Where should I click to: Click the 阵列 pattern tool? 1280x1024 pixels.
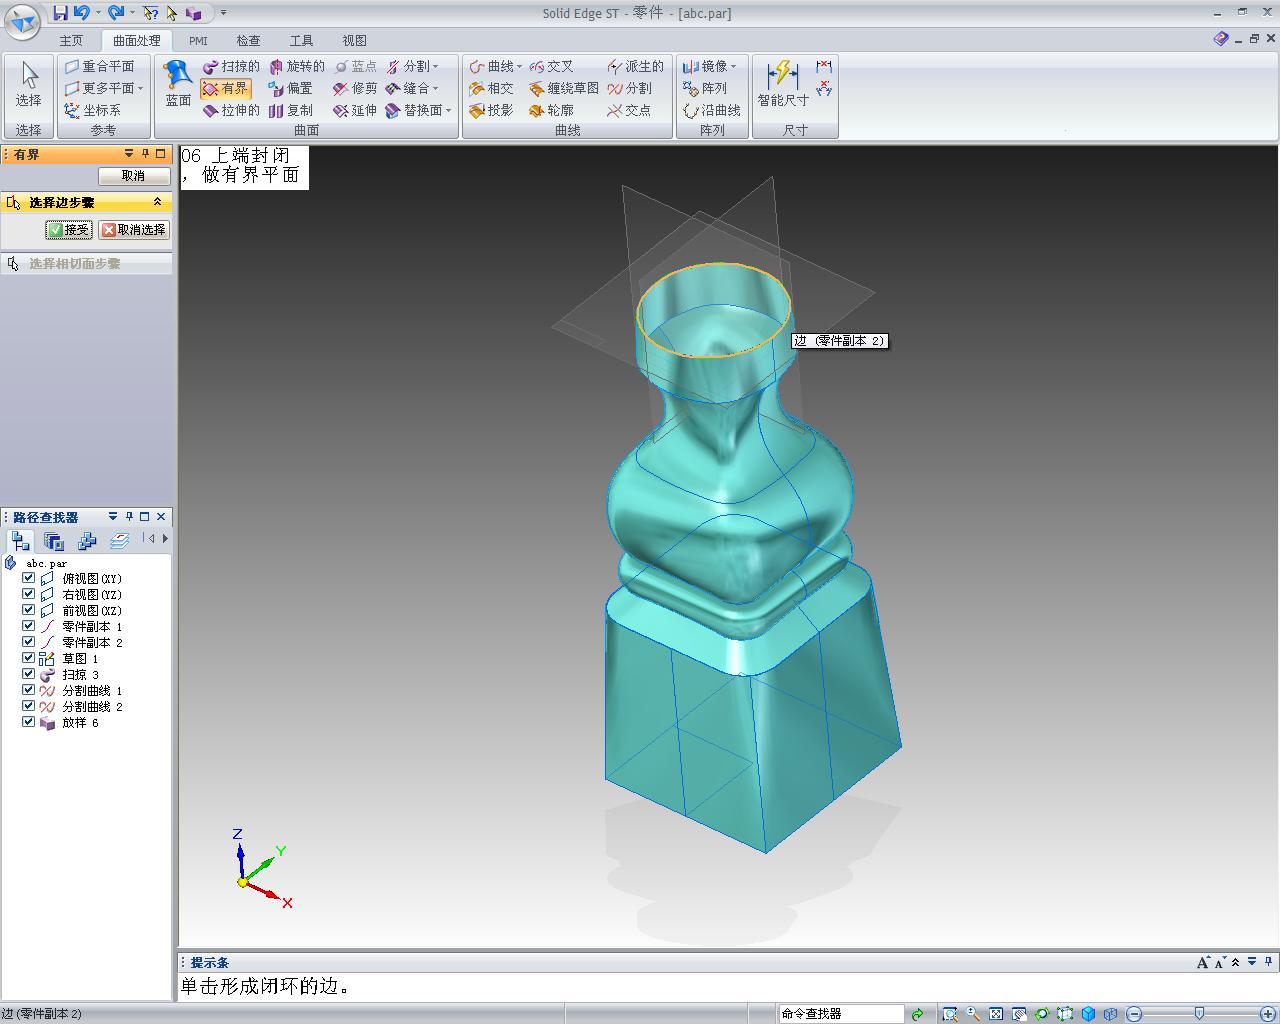(x=705, y=88)
